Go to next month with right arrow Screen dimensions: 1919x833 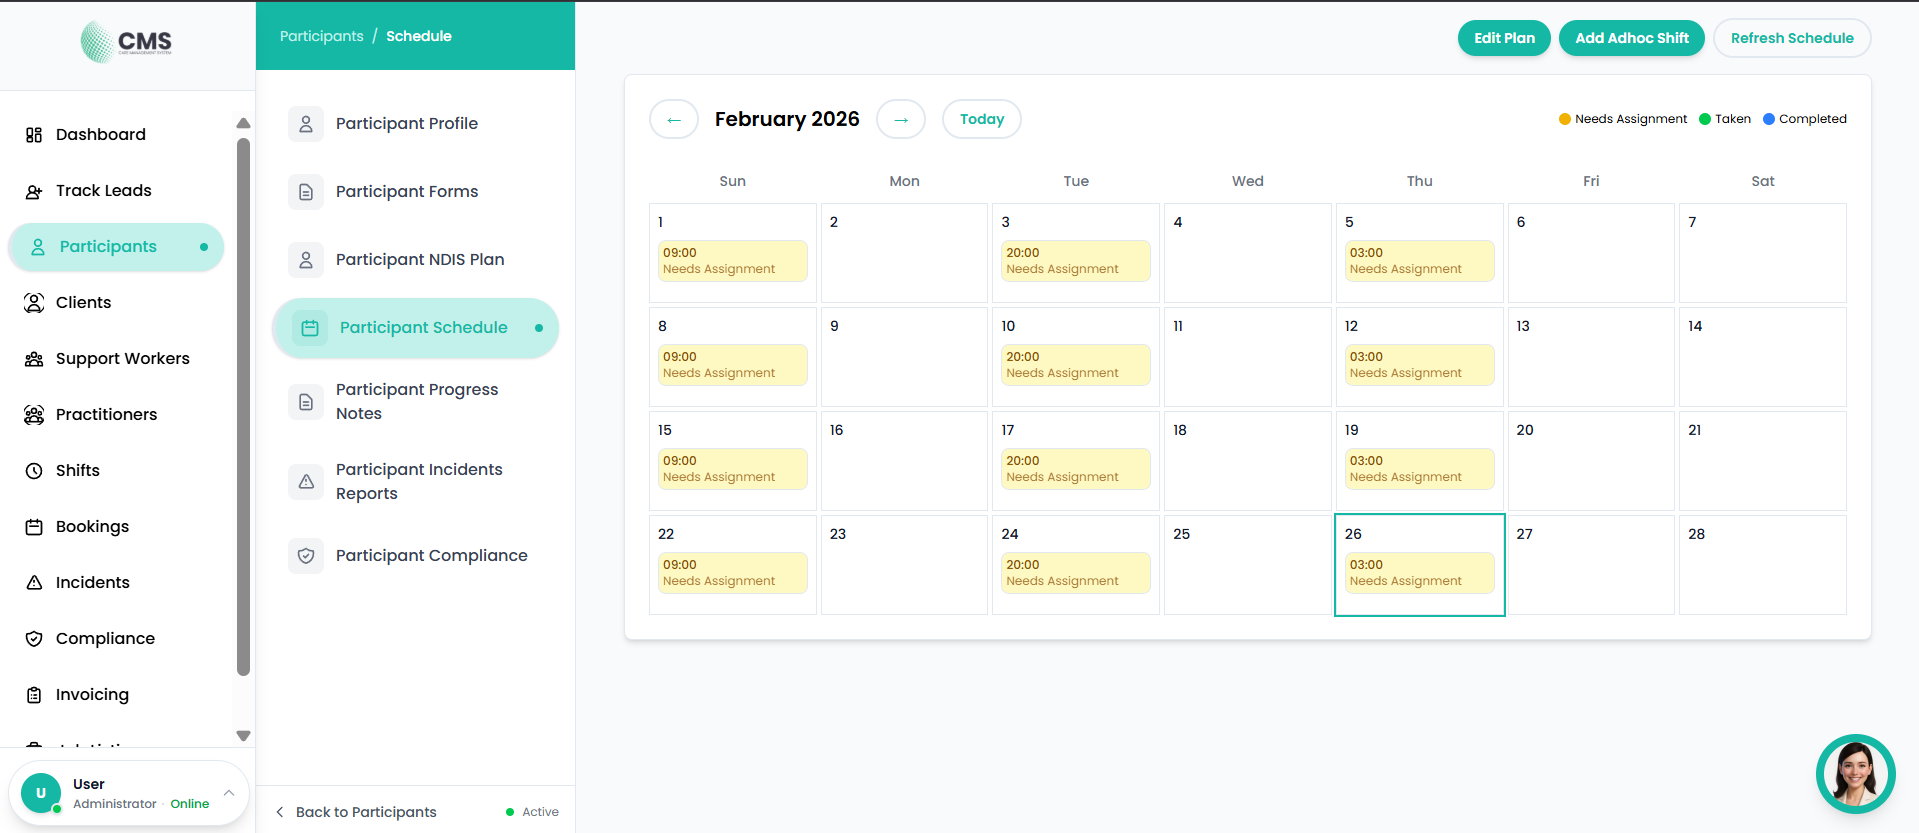901,119
